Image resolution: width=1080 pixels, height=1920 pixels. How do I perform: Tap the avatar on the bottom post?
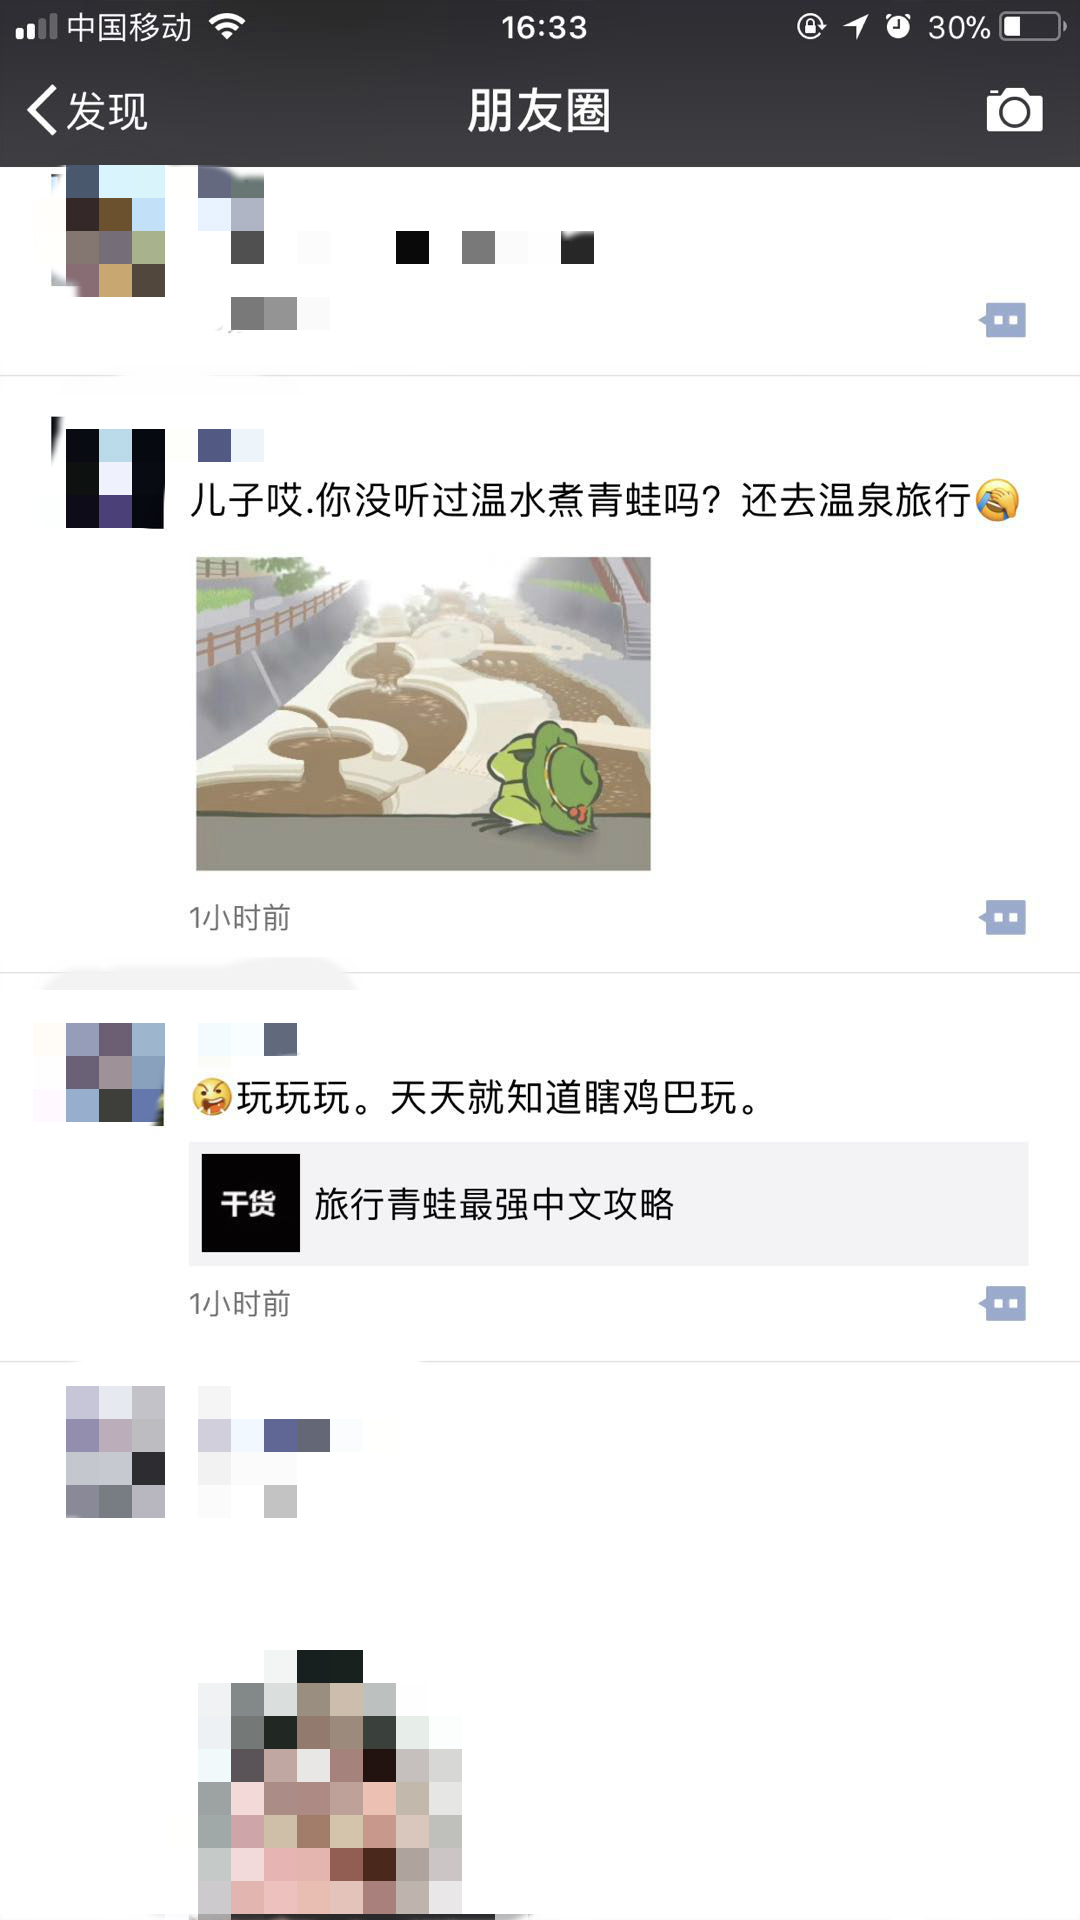point(115,1452)
